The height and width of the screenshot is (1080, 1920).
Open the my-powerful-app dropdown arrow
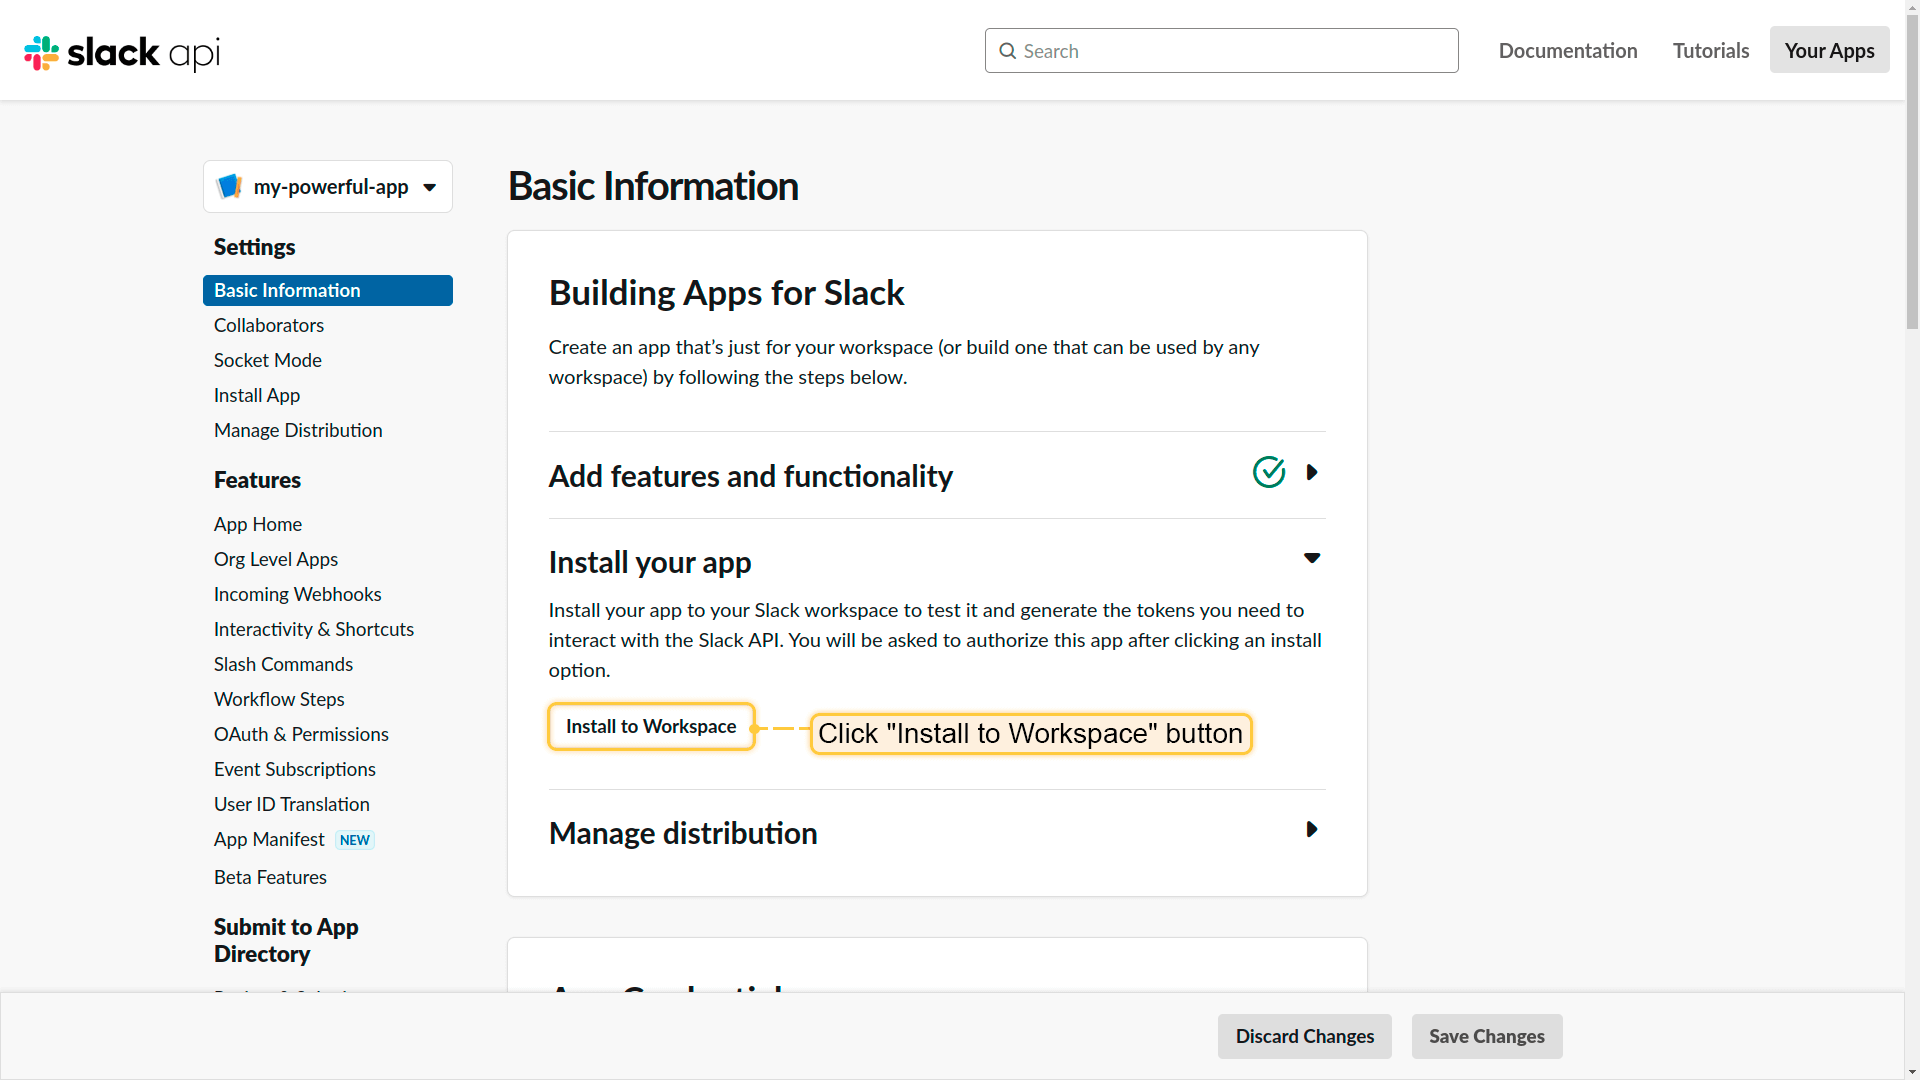pyautogui.click(x=429, y=187)
